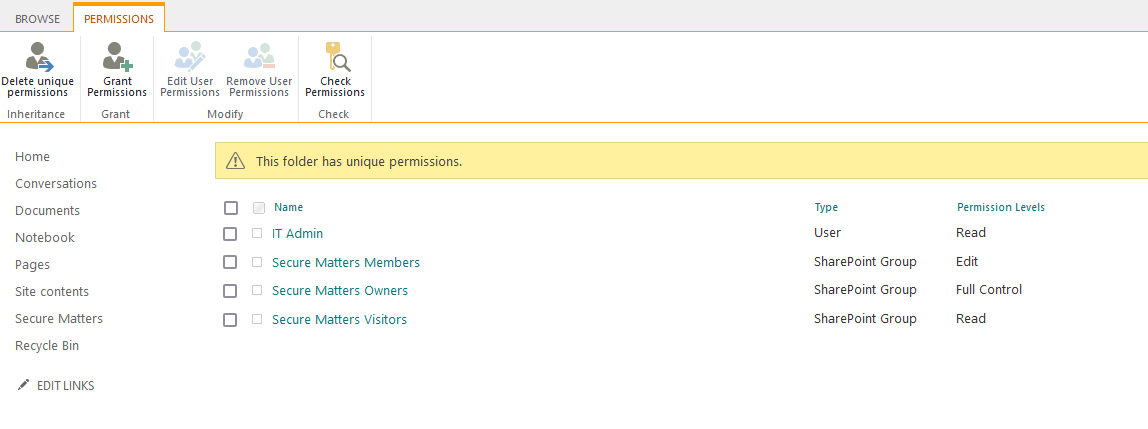Switch to the BROWSE tab
Screen dimensions: 1148x429
coord(37,19)
